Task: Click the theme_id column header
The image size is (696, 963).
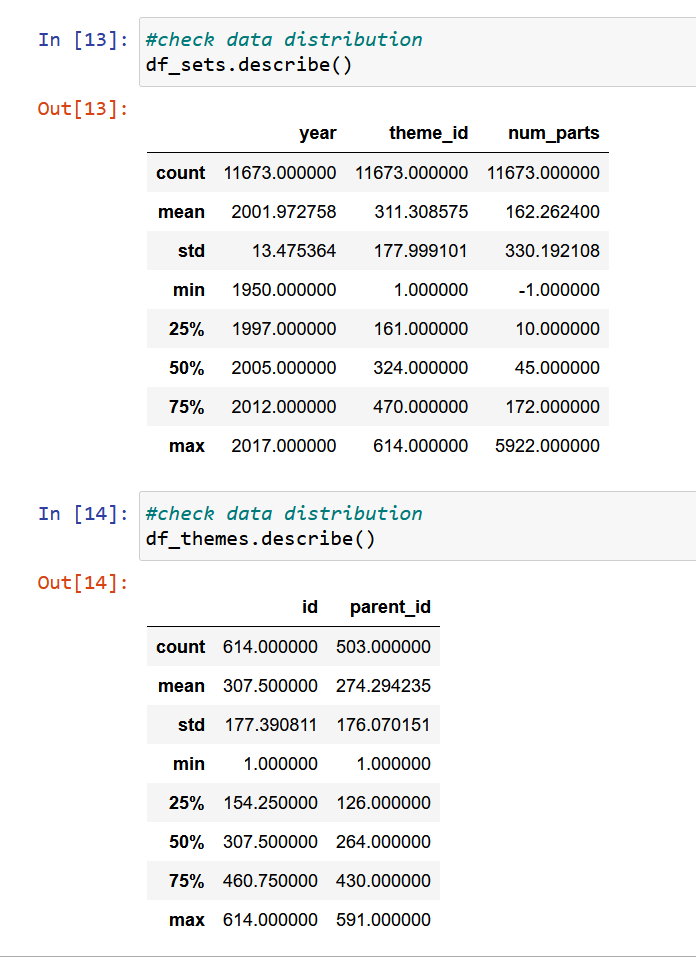Action: 429,133
